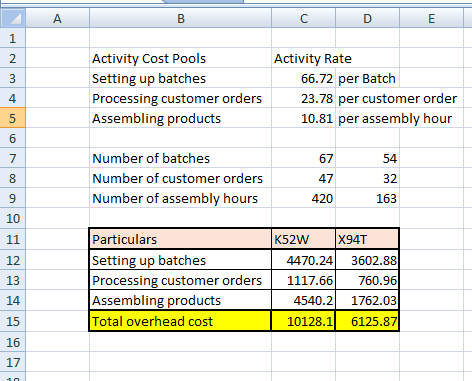Viewport: 472px width, 381px height.
Task: Select column B header
Action: click(181, 18)
